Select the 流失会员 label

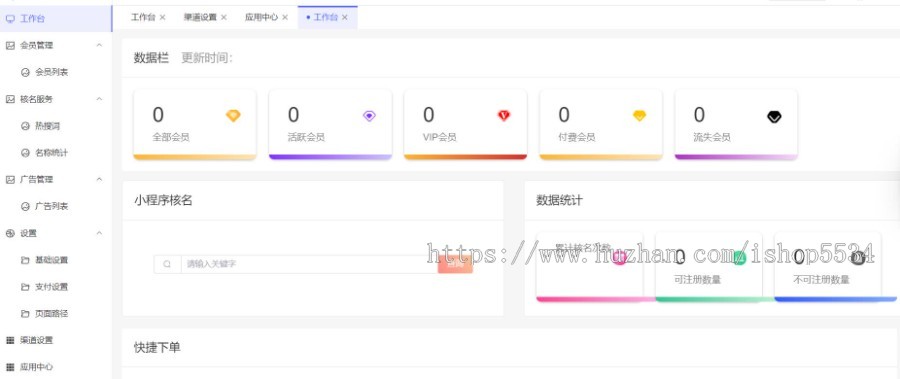pos(712,137)
